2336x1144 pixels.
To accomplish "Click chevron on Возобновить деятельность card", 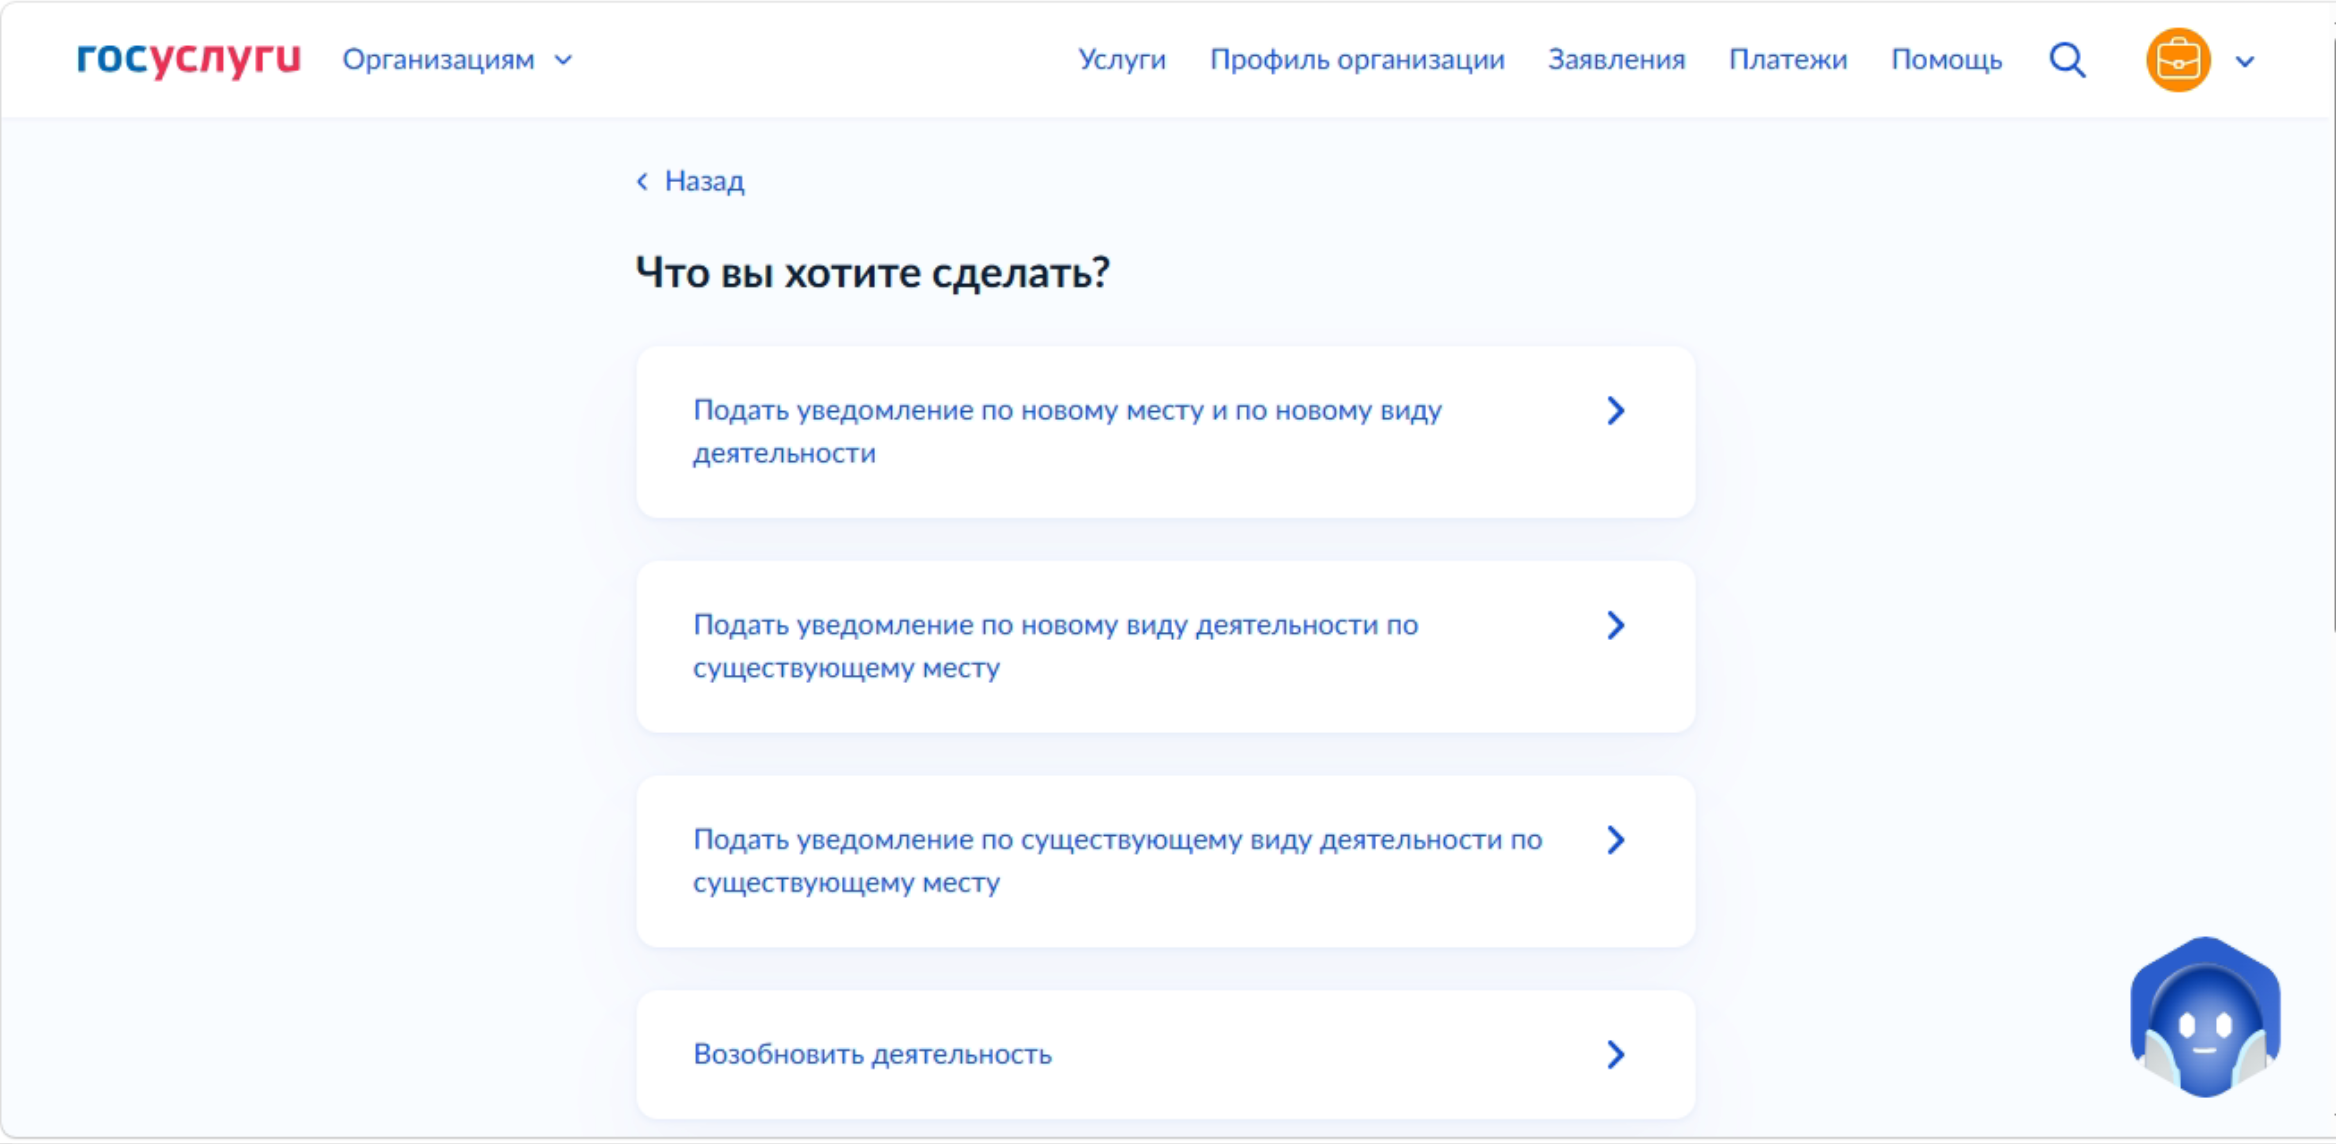I will tap(1615, 1054).
